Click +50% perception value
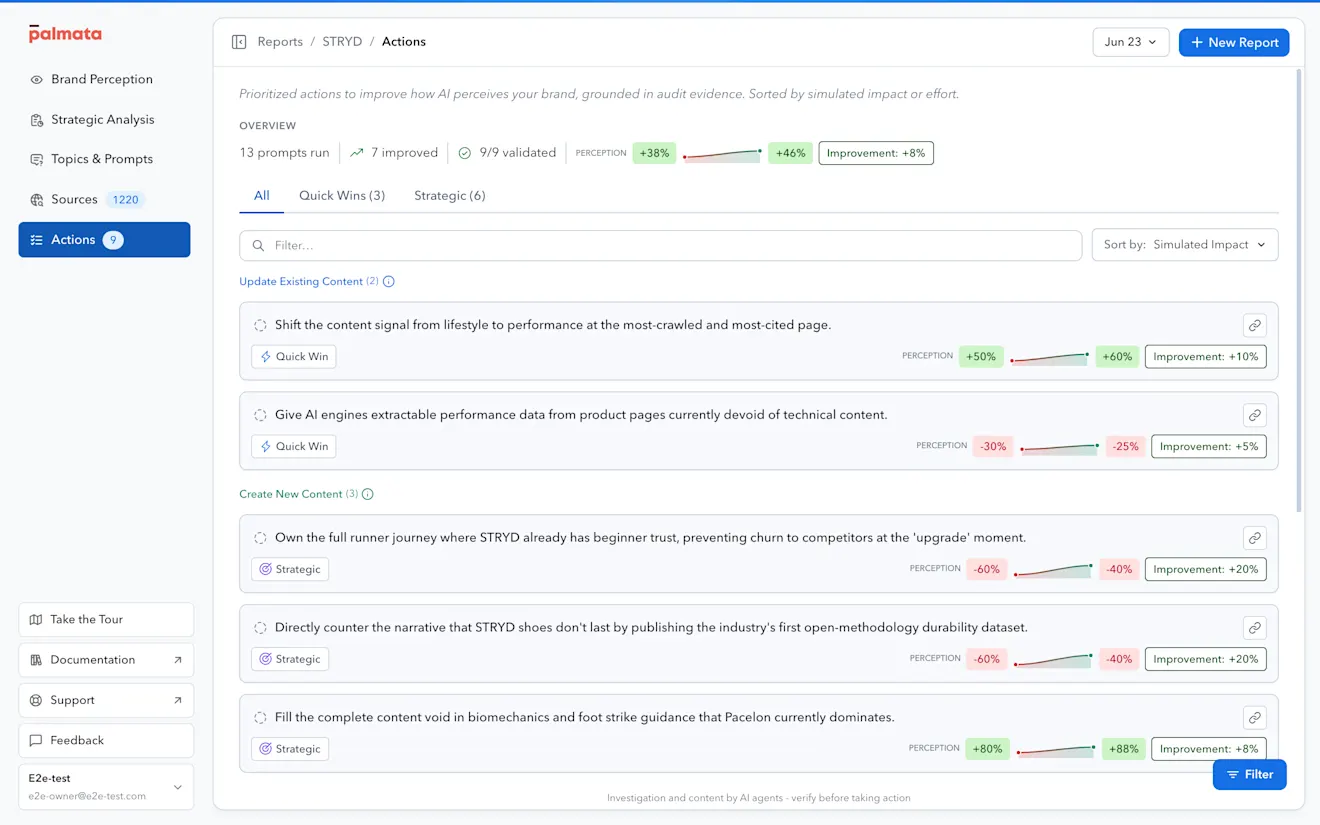1320x825 pixels. click(x=981, y=357)
